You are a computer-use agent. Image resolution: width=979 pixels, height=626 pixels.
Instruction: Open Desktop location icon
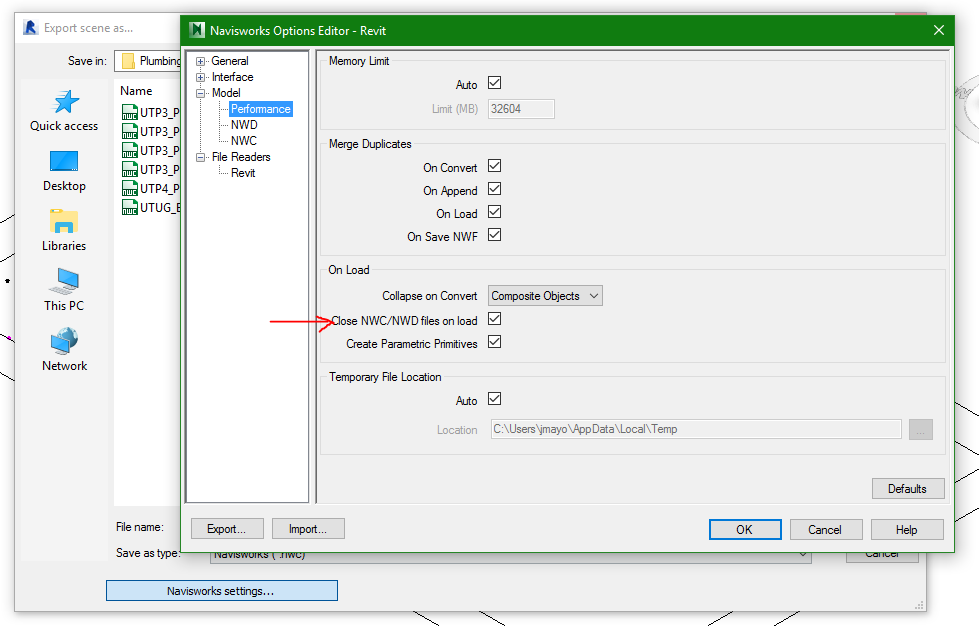point(64,162)
